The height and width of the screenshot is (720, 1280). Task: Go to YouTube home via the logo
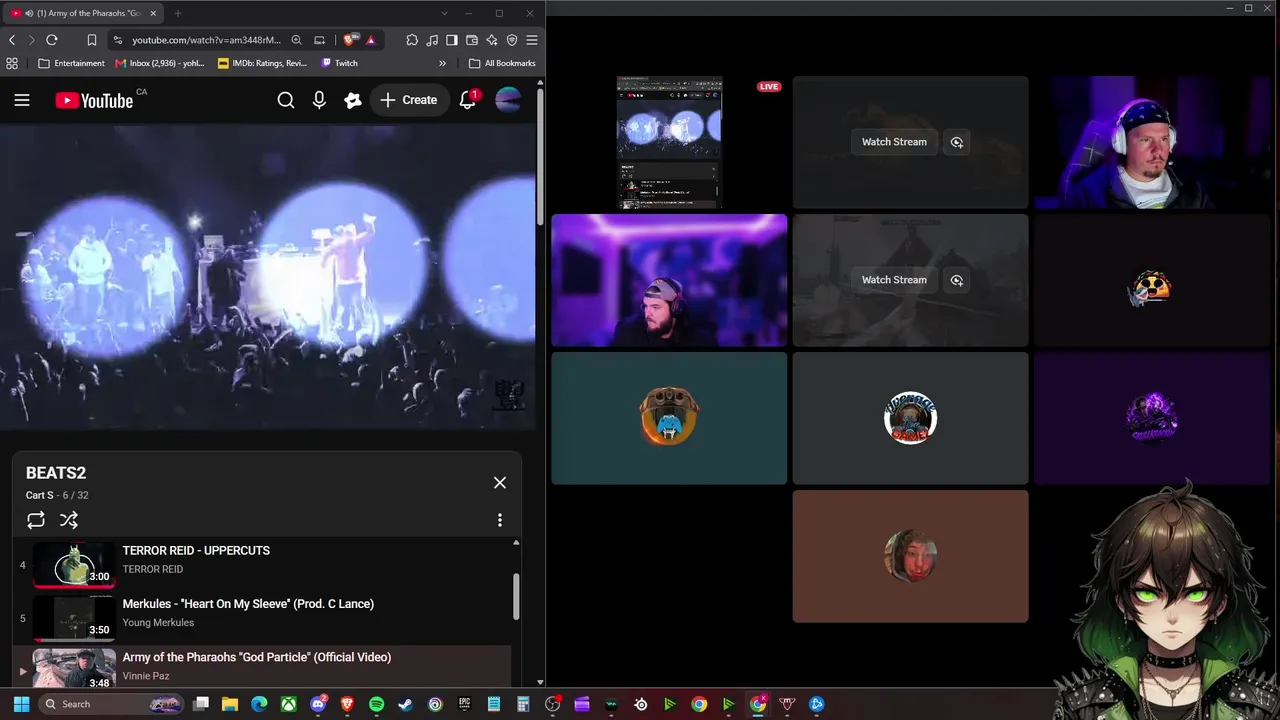(x=94, y=100)
